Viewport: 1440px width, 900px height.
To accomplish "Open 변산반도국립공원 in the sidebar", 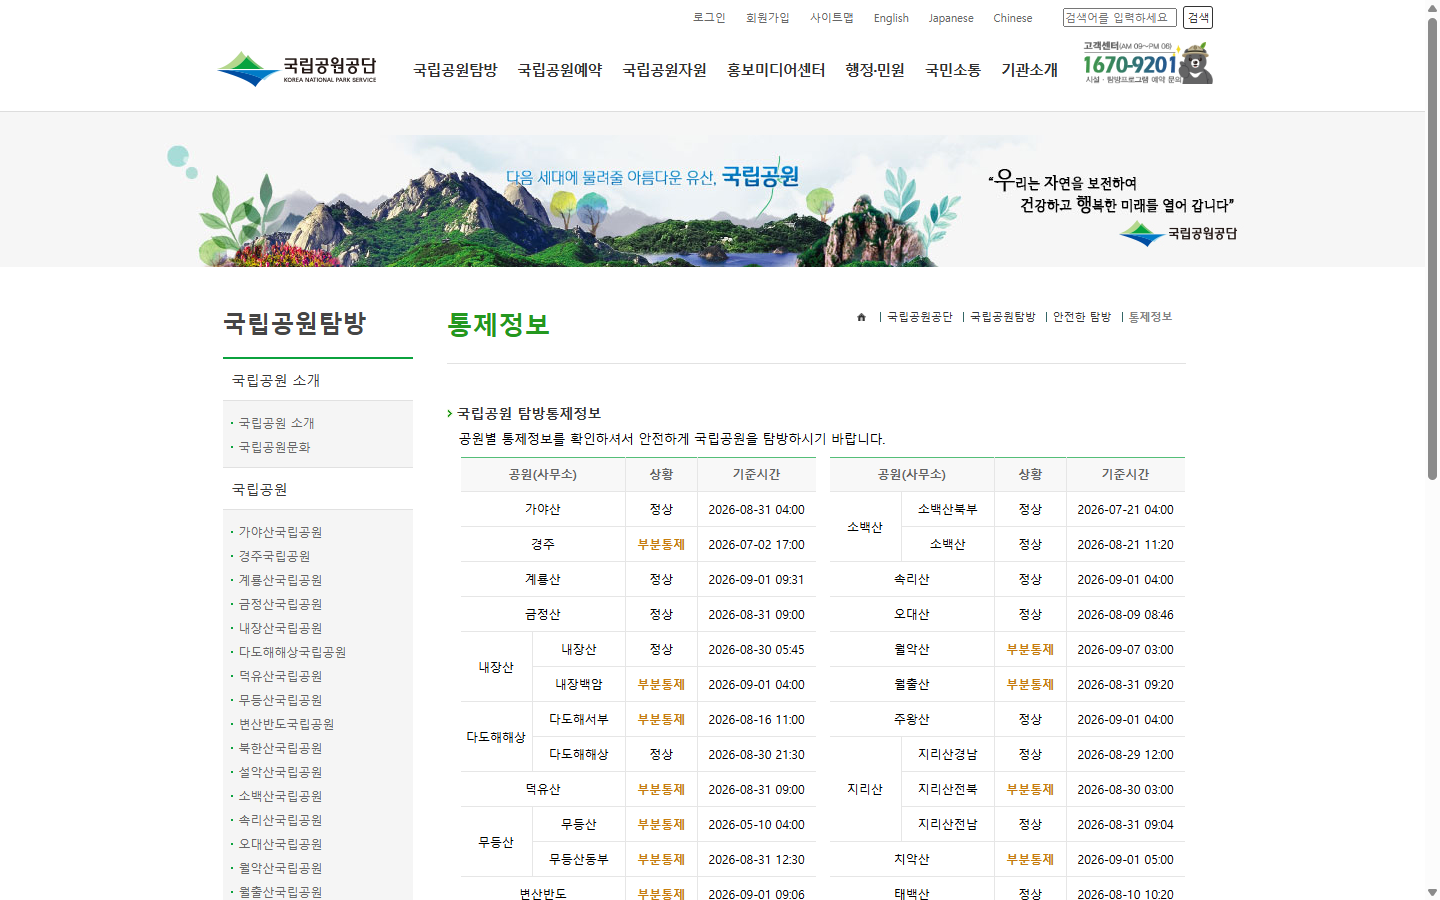I will coord(286,724).
